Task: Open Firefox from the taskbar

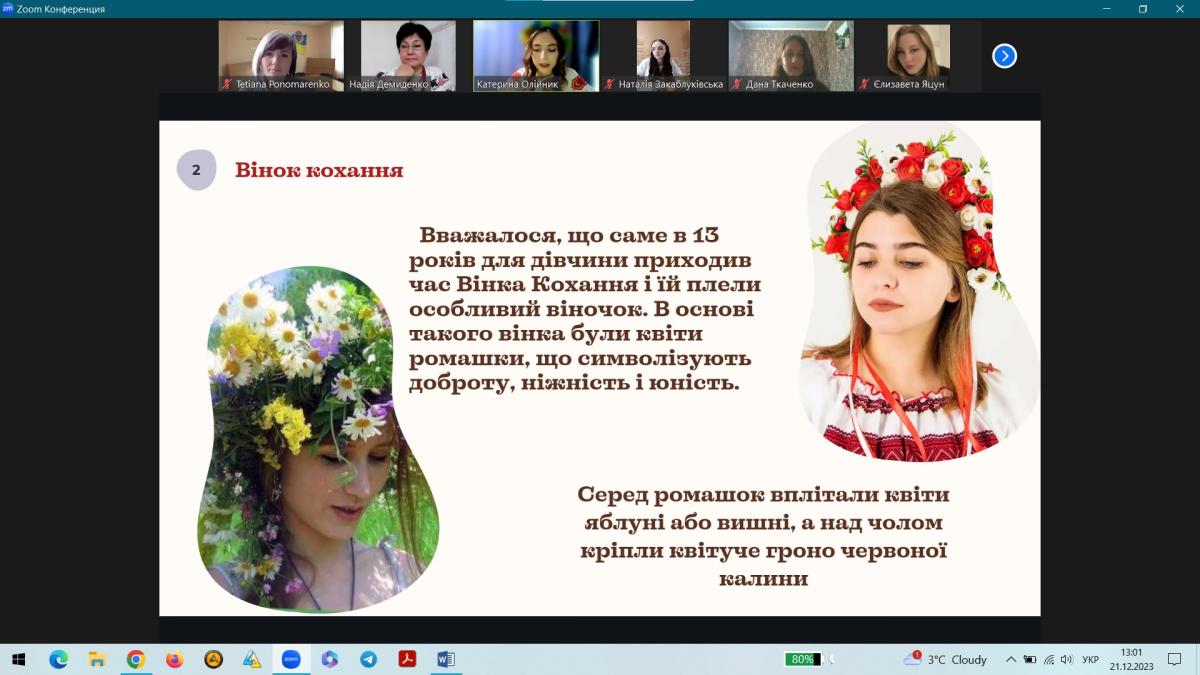Action: (175, 659)
